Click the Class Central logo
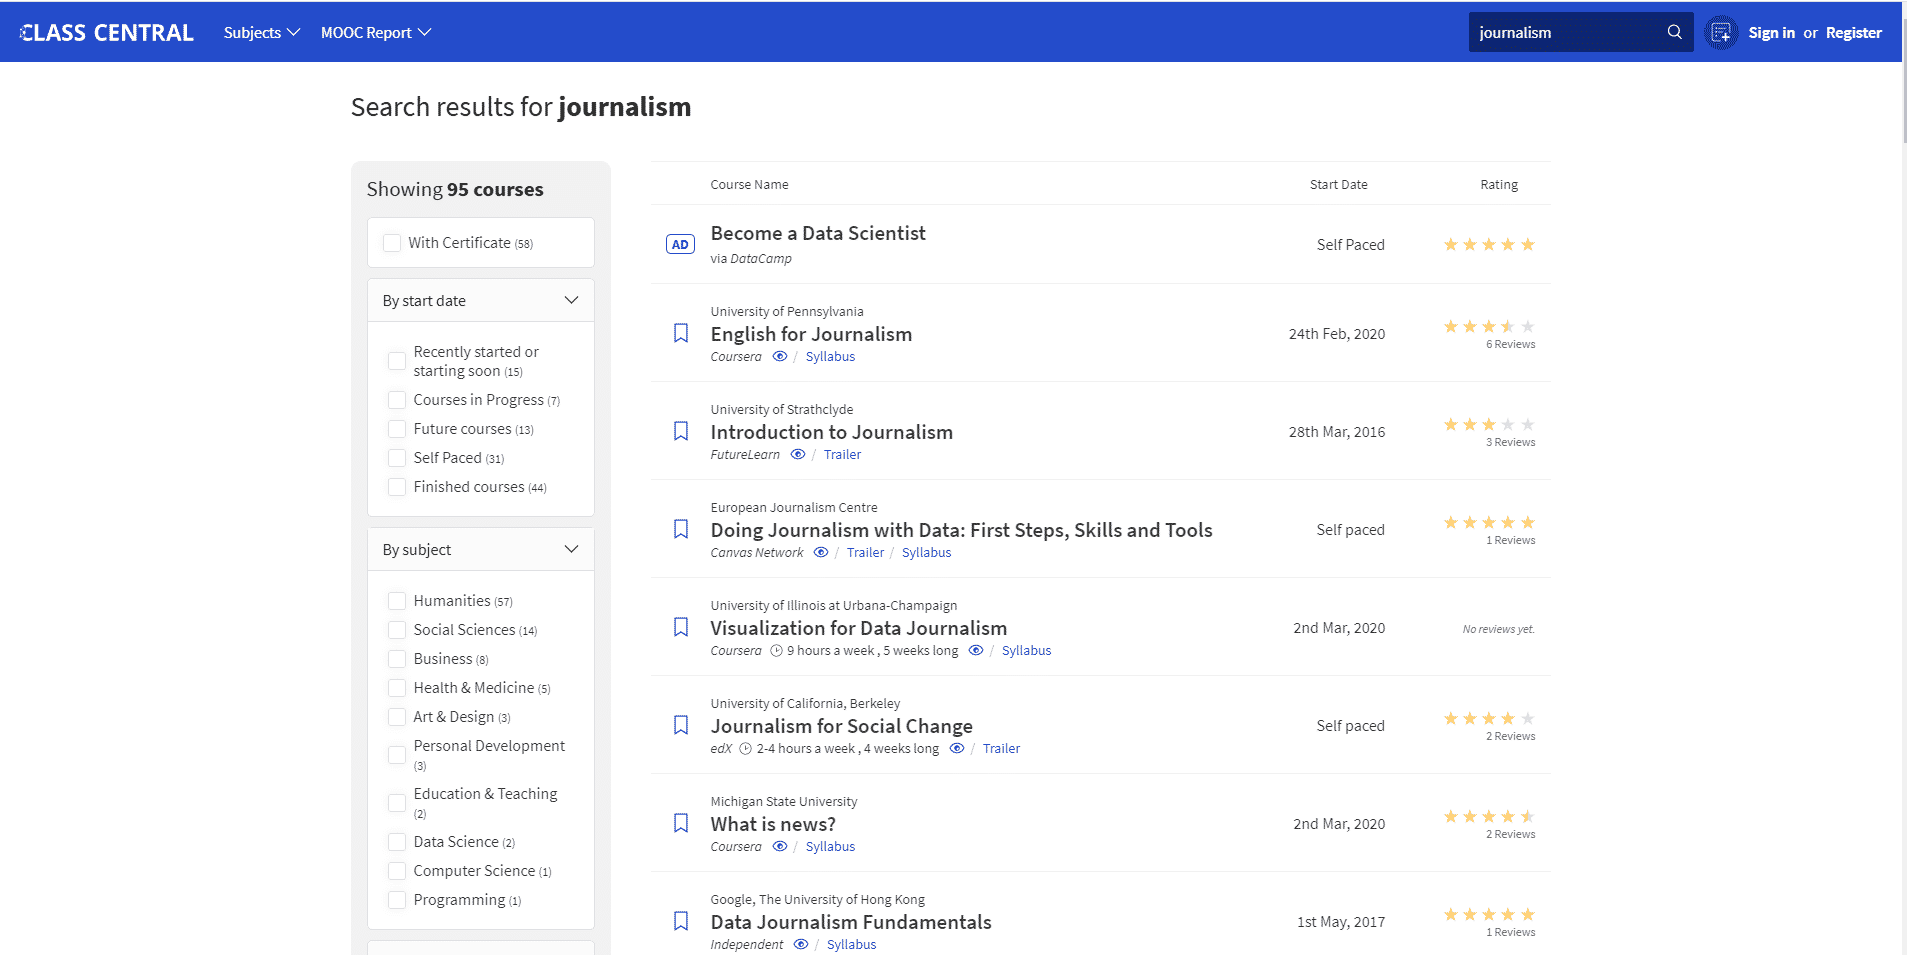 (106, 32)
